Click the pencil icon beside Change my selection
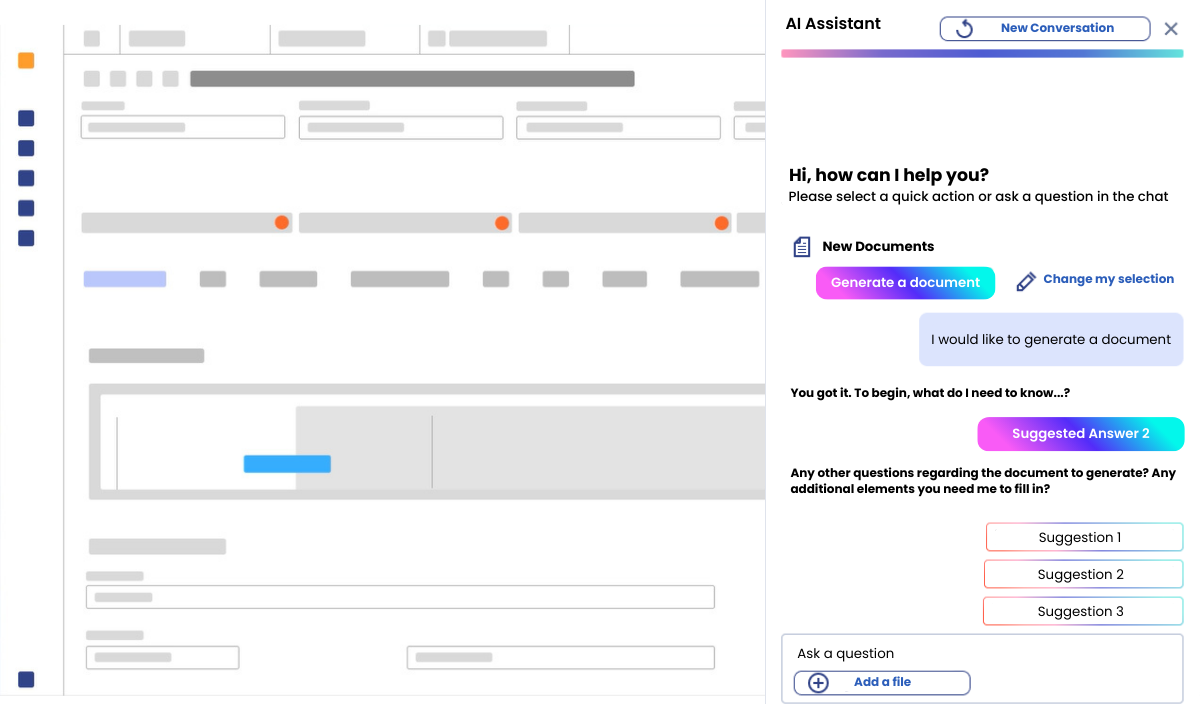1200x704 pixels. point(1025,282)
